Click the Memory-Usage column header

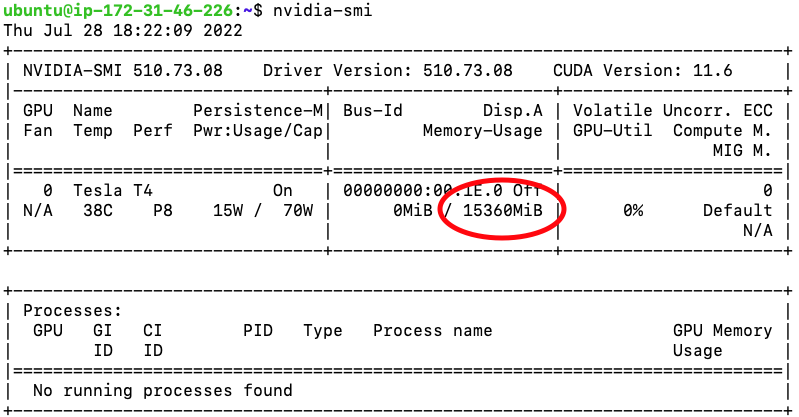coord(482,130)
